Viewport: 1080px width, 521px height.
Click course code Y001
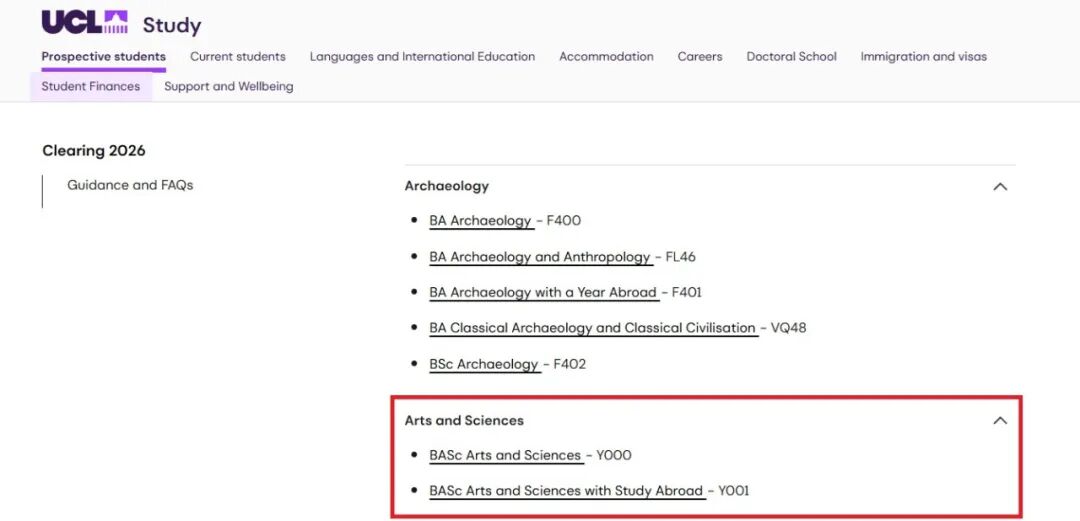[x=734, y=491]
